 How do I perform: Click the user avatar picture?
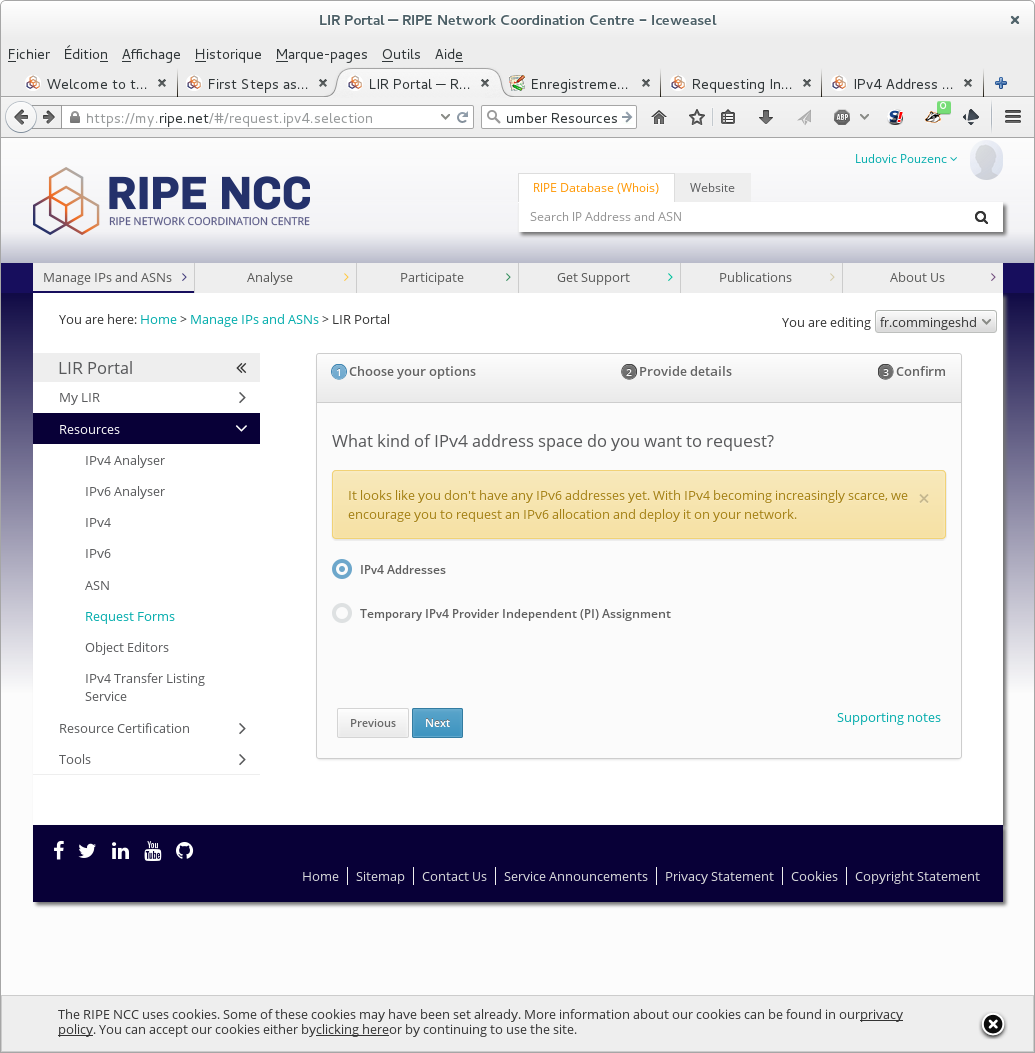(986, 161)
